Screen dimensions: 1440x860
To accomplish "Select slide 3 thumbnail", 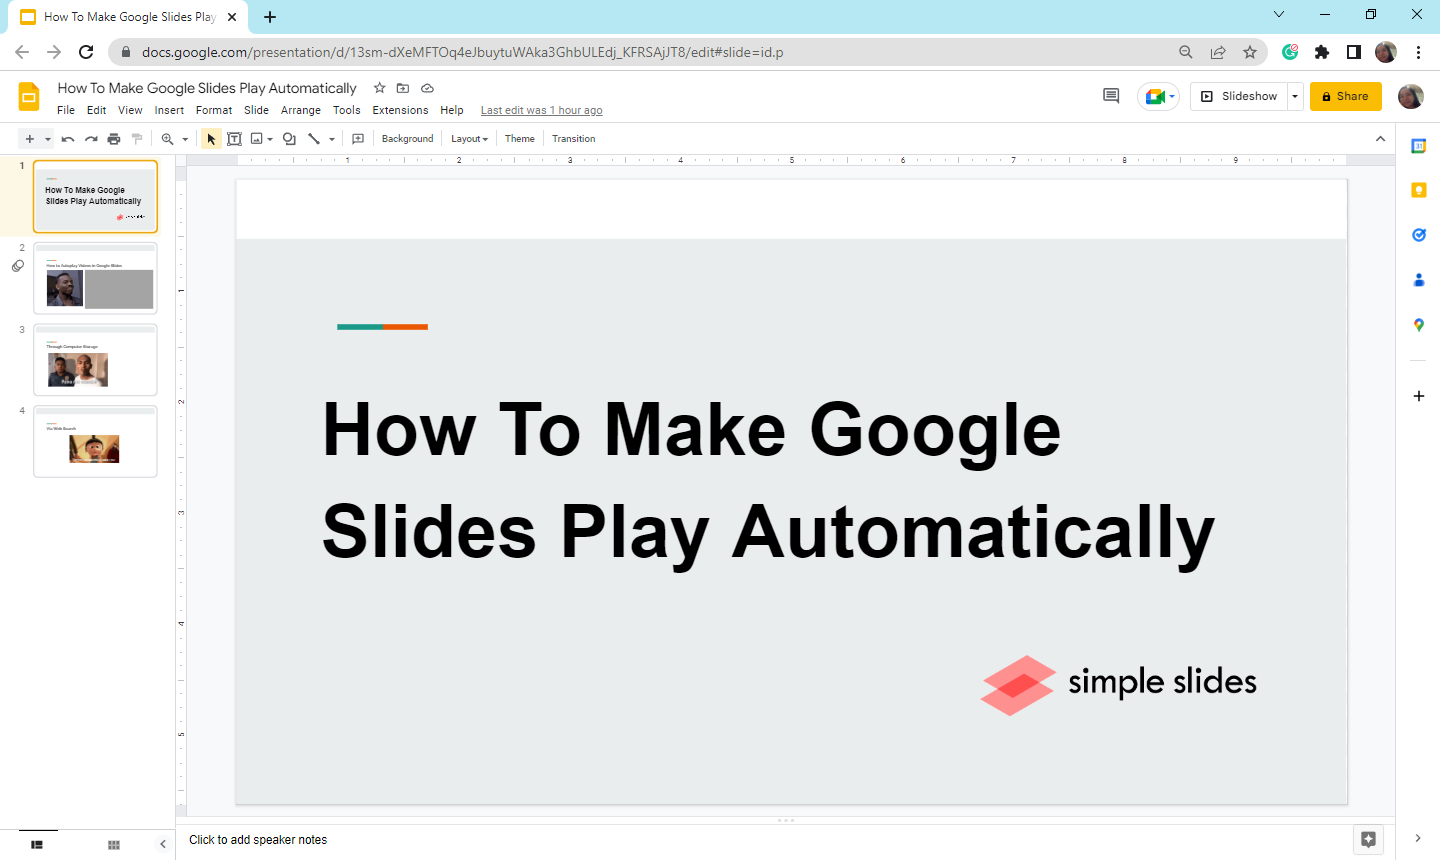I will pos(95,359).
